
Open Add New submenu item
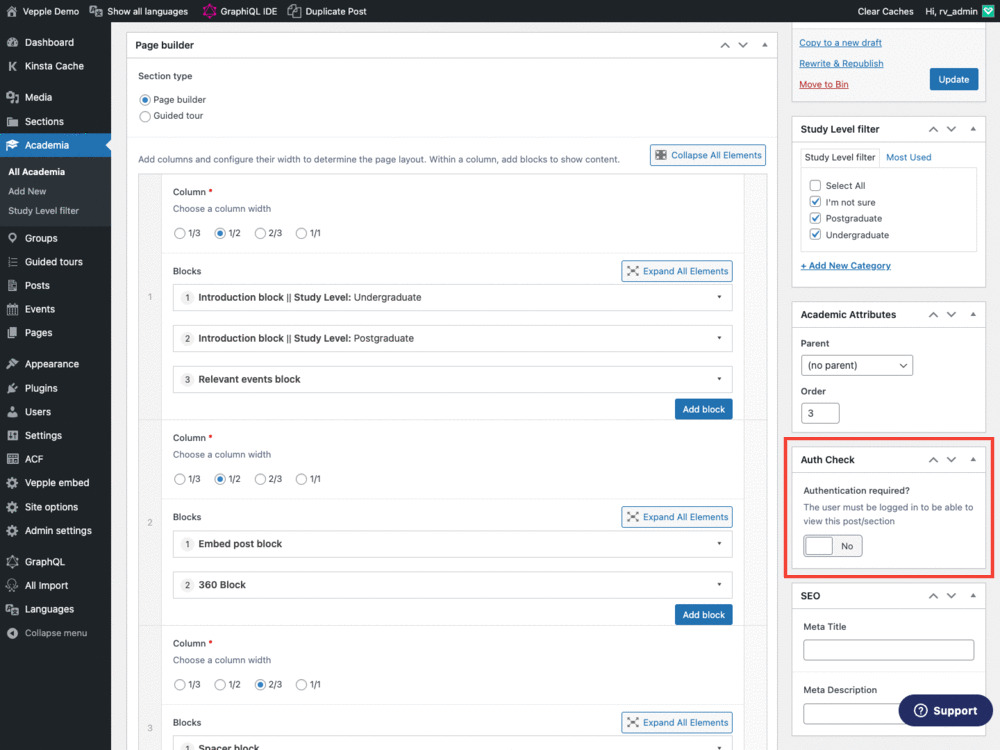tap(27, 191)
